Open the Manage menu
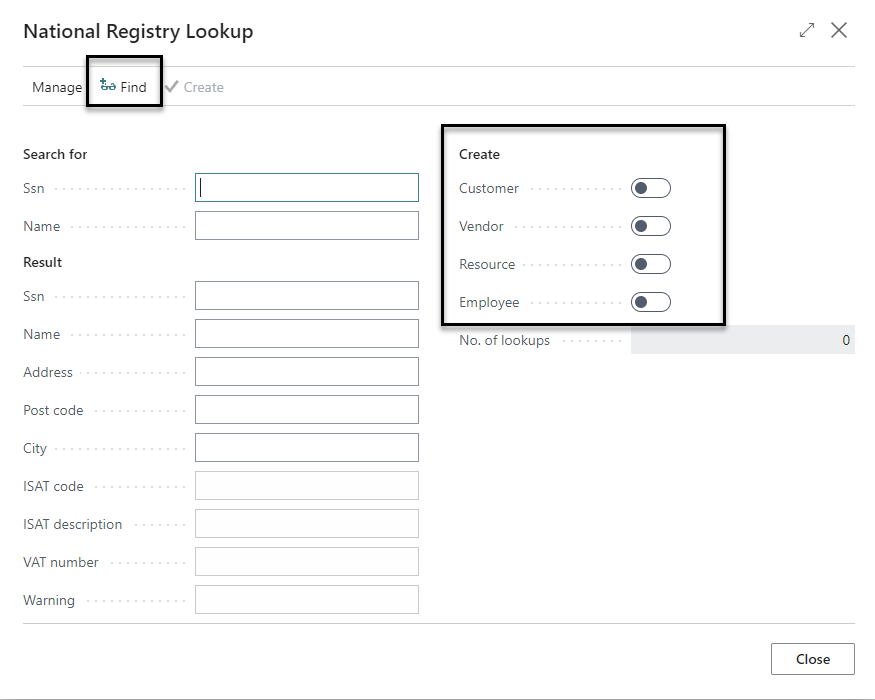Screen dimensions: 875x700 tap(57, 87)
